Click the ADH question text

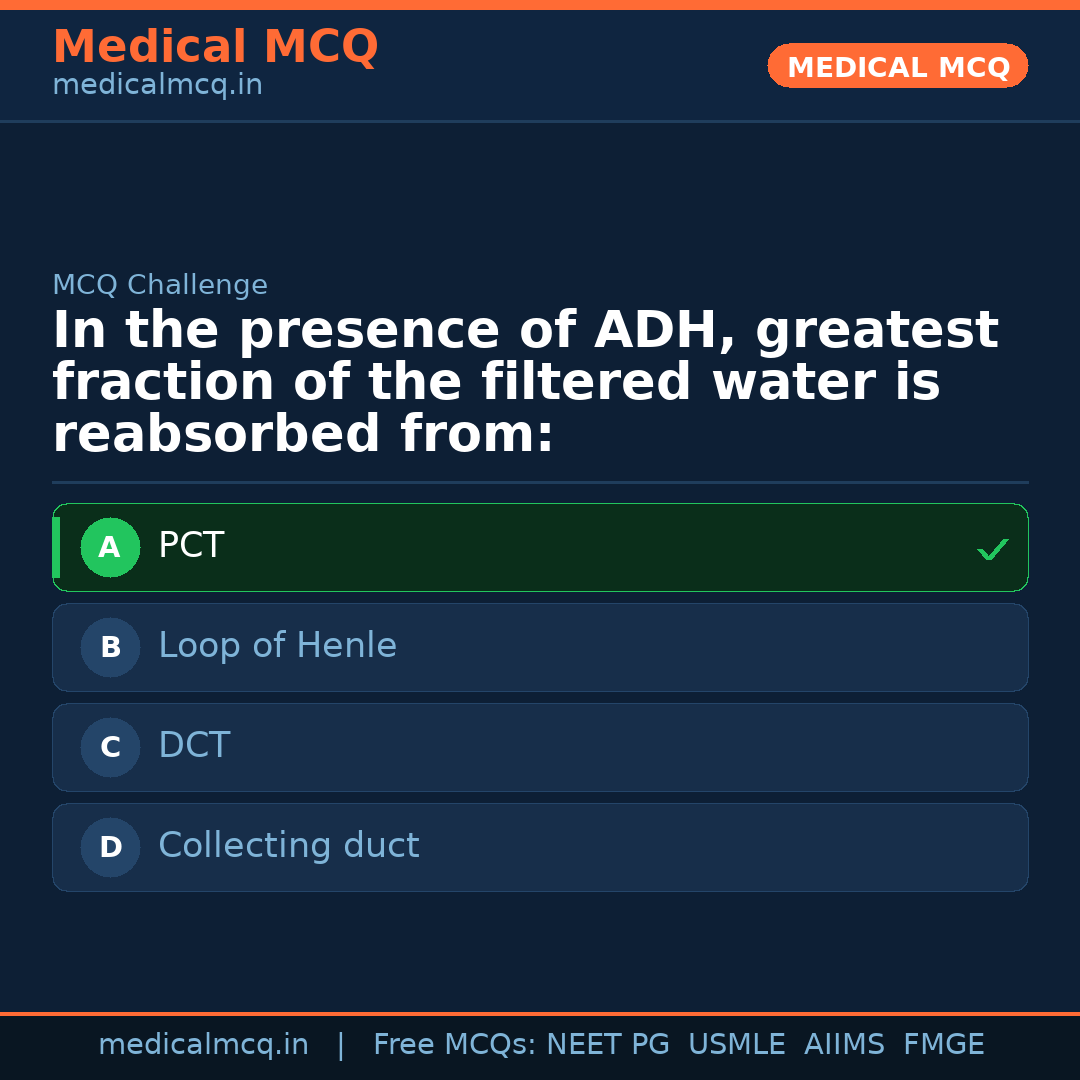click(525, 382)
